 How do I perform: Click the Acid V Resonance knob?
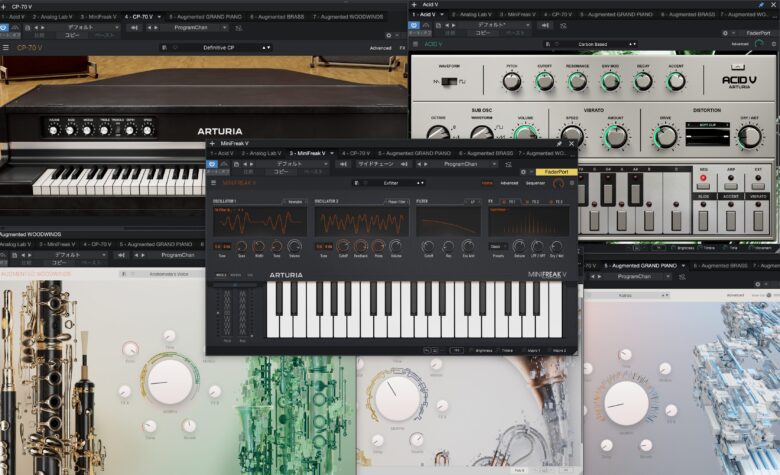coord(577,81)
